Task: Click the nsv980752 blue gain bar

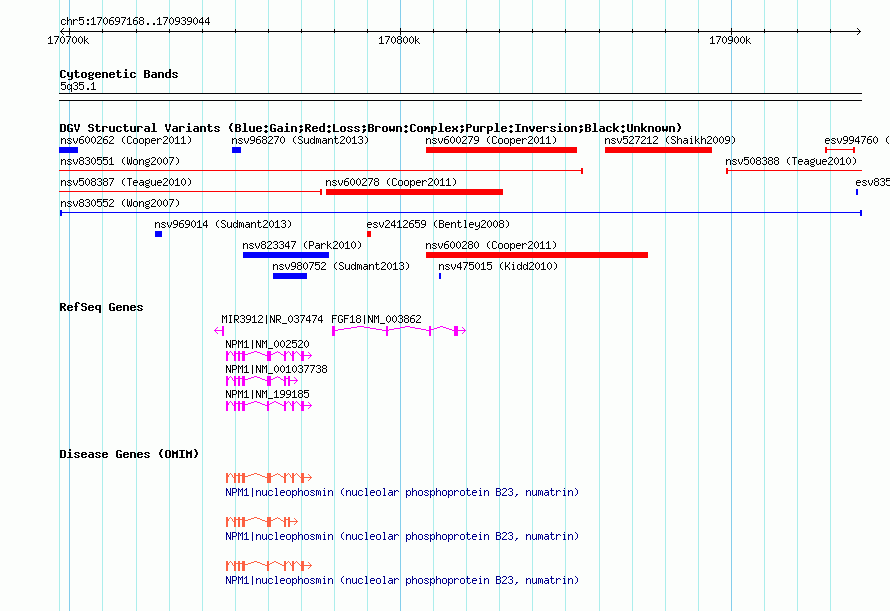Action: (290, 276)
